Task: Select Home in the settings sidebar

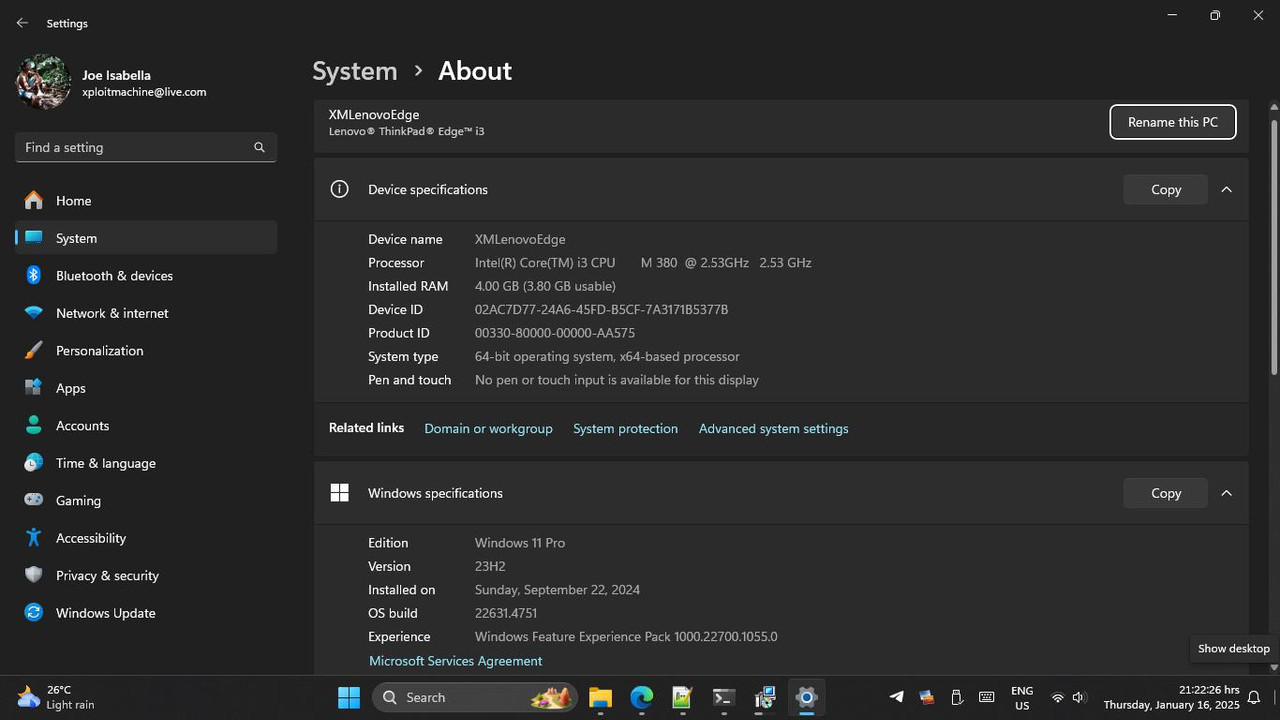Action: pos(73,201)
